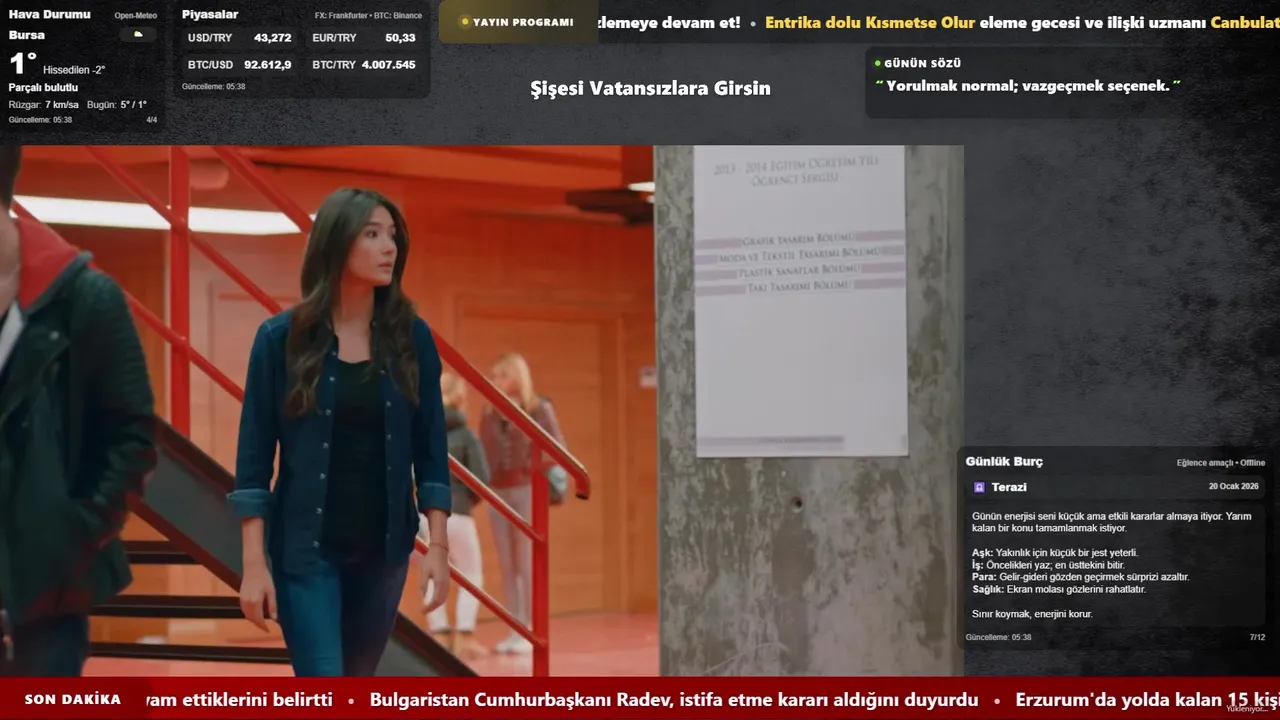This screenshot has width=1280, height=720.
Task: Click the Para horoscope line
Action: point(1080,577)
